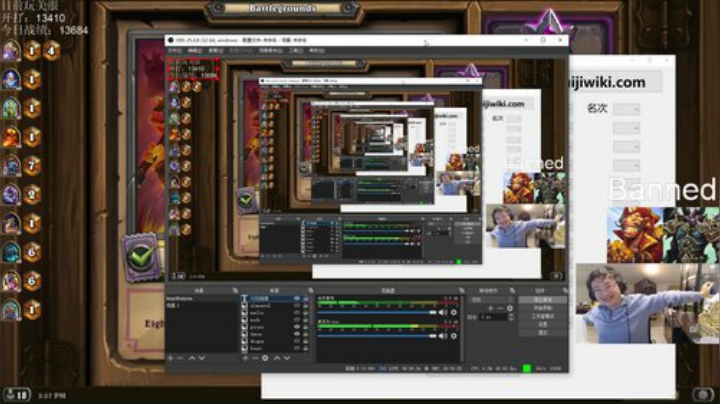The height and width of the screenshot is (404, 720).
Task: Open source properties gear in Sources panel footer
Action: tap(265, 358)
